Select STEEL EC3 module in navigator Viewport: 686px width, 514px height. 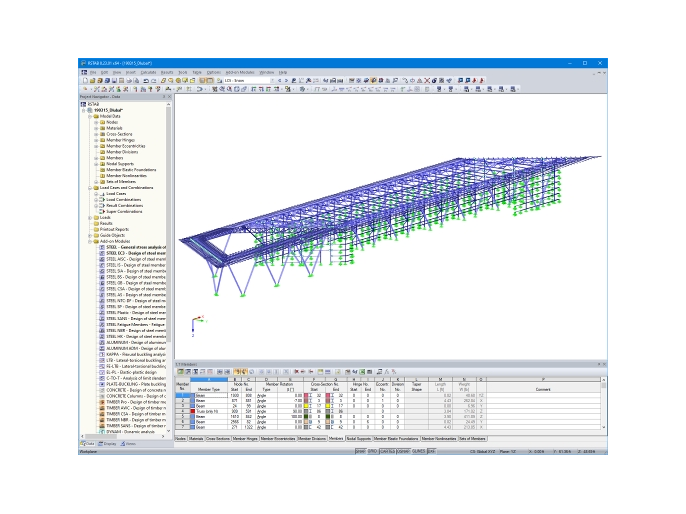coord(136,253)
